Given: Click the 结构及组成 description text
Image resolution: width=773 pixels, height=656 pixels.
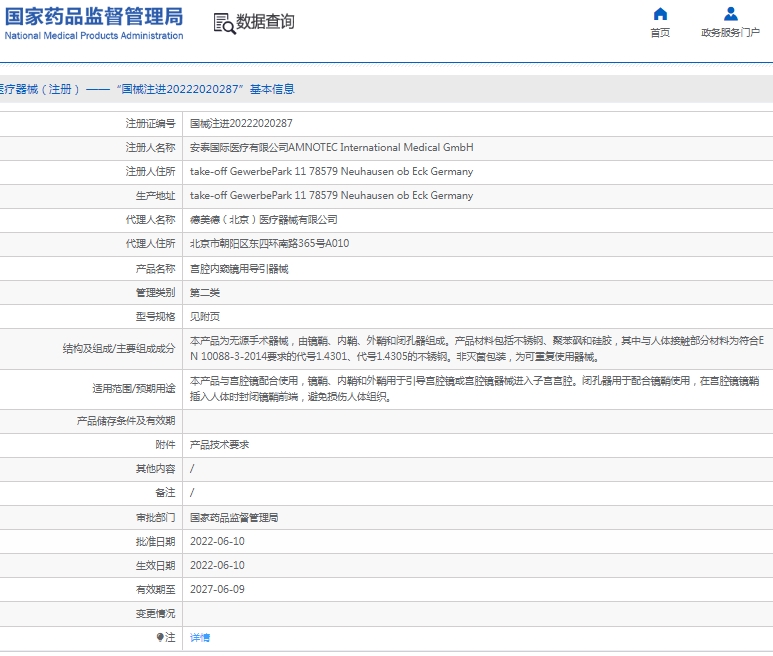Looking at the screenshot, I should point(477,348).
